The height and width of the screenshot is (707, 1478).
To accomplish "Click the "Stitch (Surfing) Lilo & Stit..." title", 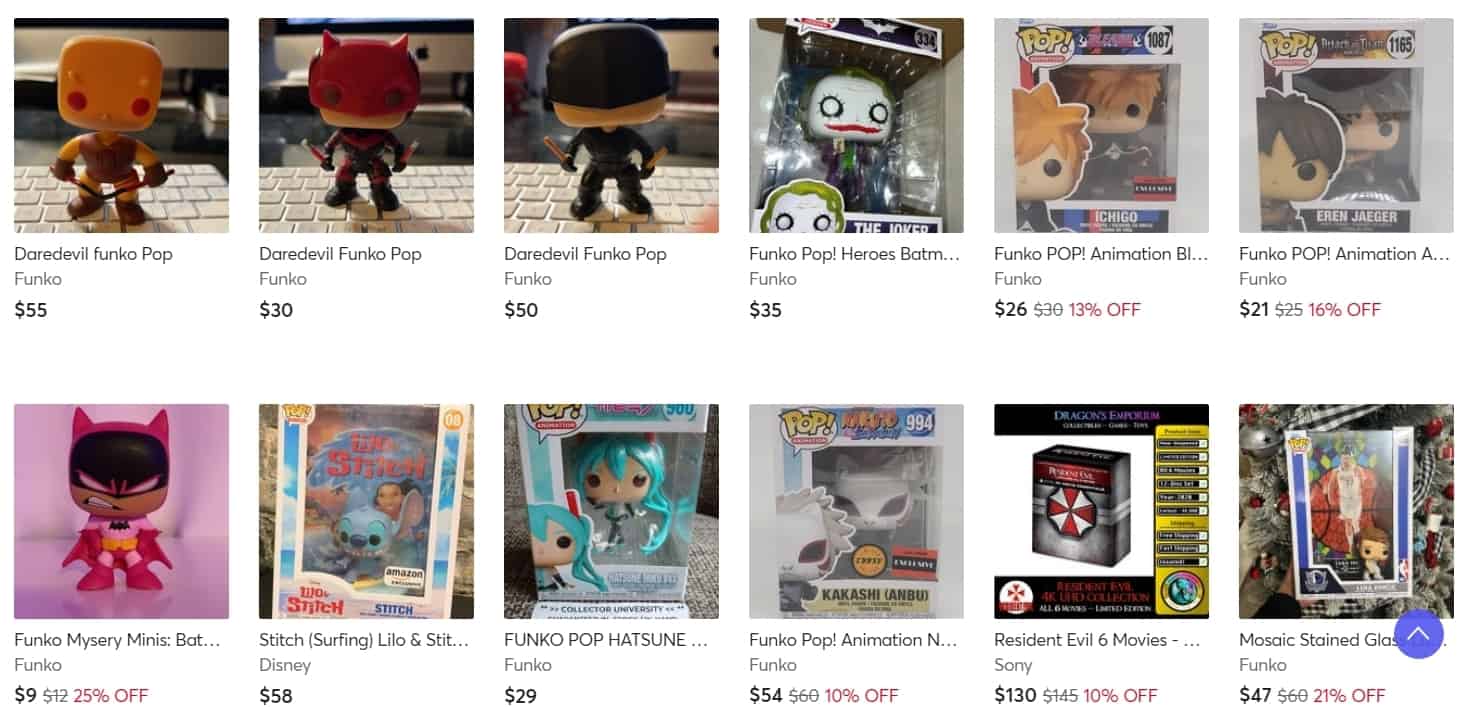I will pyautogui.click(x=363, y=640).
